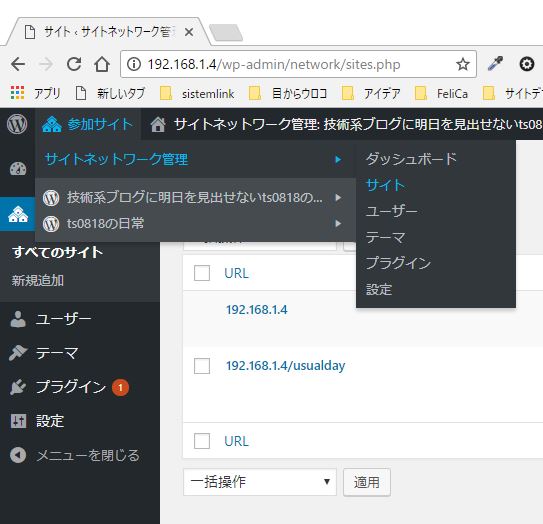Open a new browser tab button

point(226,33)
